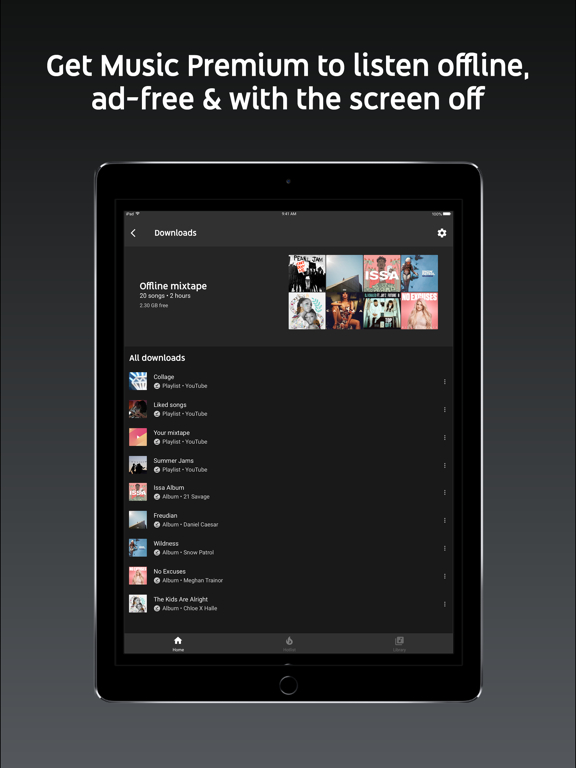This screenshot has width=576, height=768.
Task: Select the 'Wildness' title text
Action: tap(166, 544)
